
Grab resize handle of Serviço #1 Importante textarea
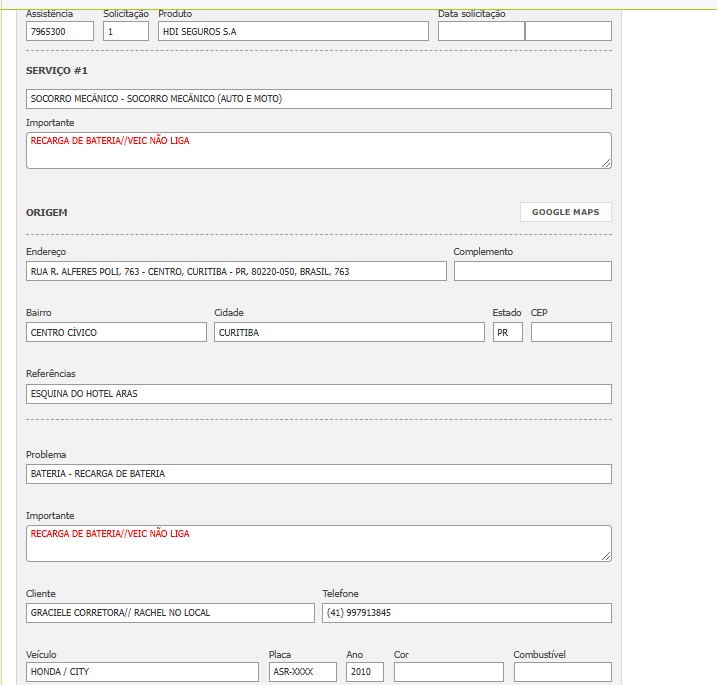pos(606,162)
